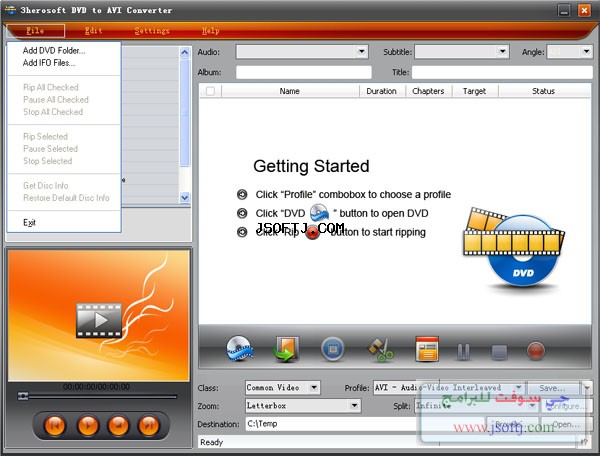Click the left panel scroll up arrow
Screen dimensions: 600x456
(185, 52)
